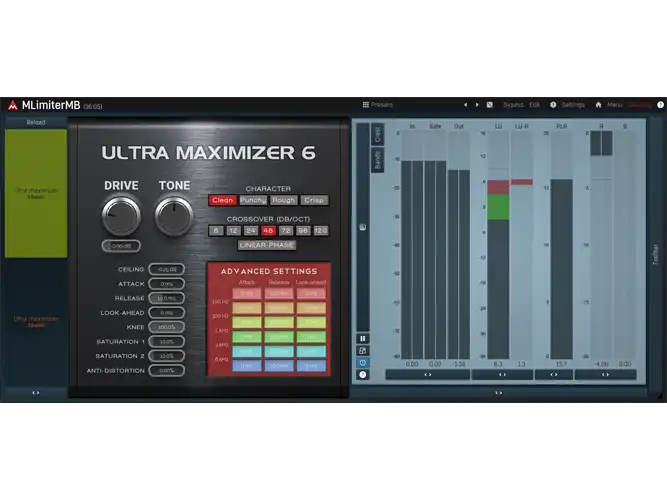Click the ANTI-DISTORTION value field
The image size is (667, 500).
click(x=167, y=371)
